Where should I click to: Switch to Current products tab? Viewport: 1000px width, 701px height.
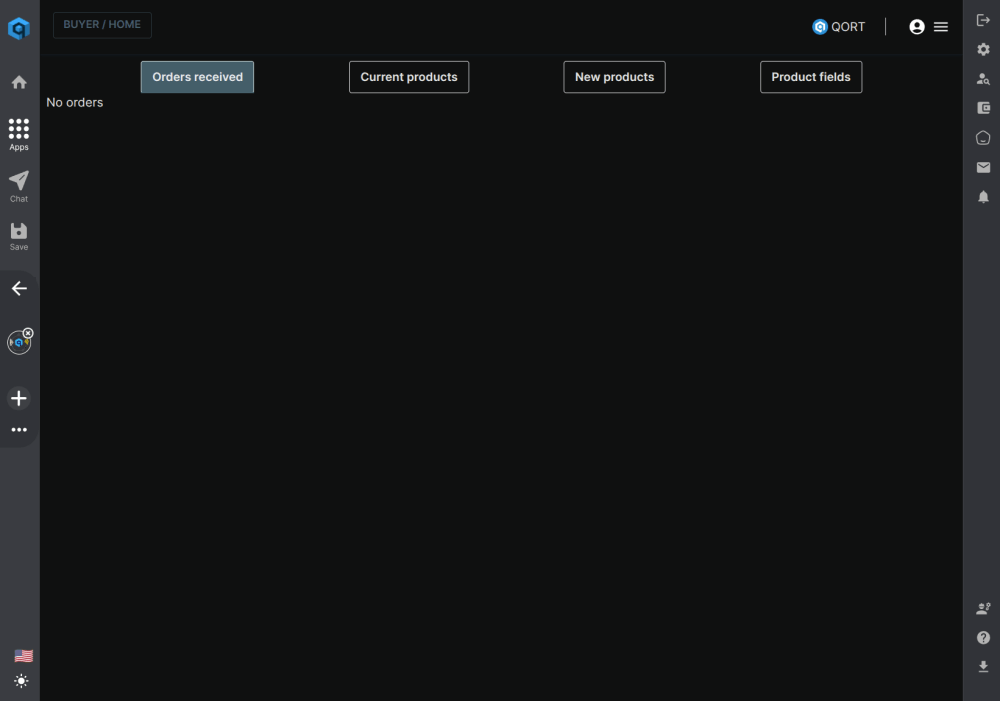(x=408, y=77)
